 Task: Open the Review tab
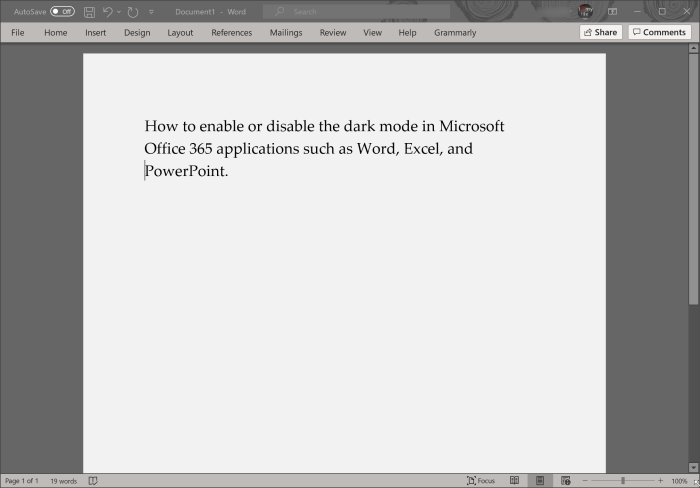click(333, 33)
